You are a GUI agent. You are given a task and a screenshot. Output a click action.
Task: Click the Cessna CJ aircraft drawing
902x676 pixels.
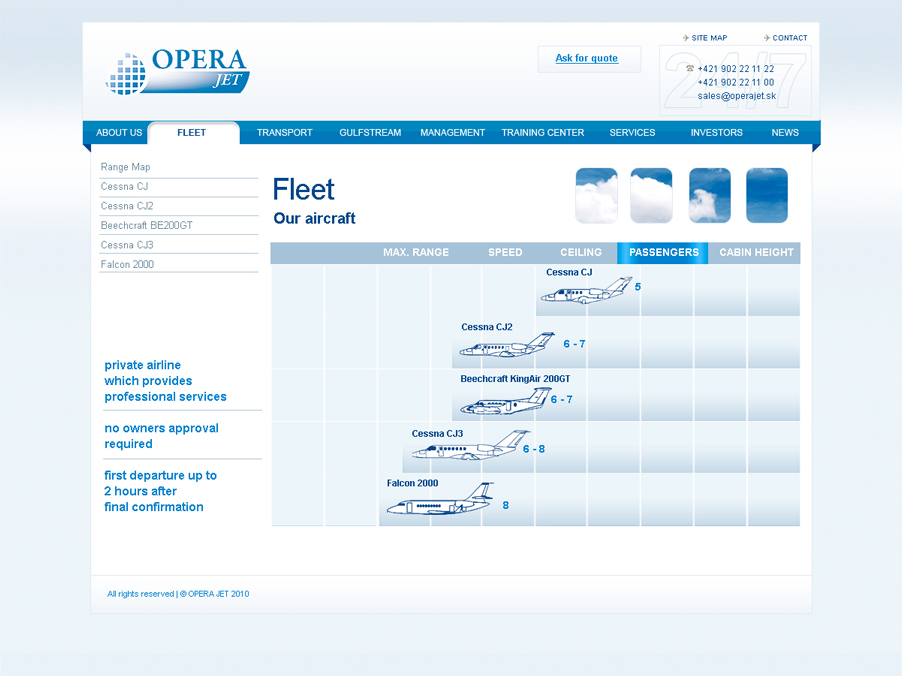pyautogui.click(x=586, y=291)
